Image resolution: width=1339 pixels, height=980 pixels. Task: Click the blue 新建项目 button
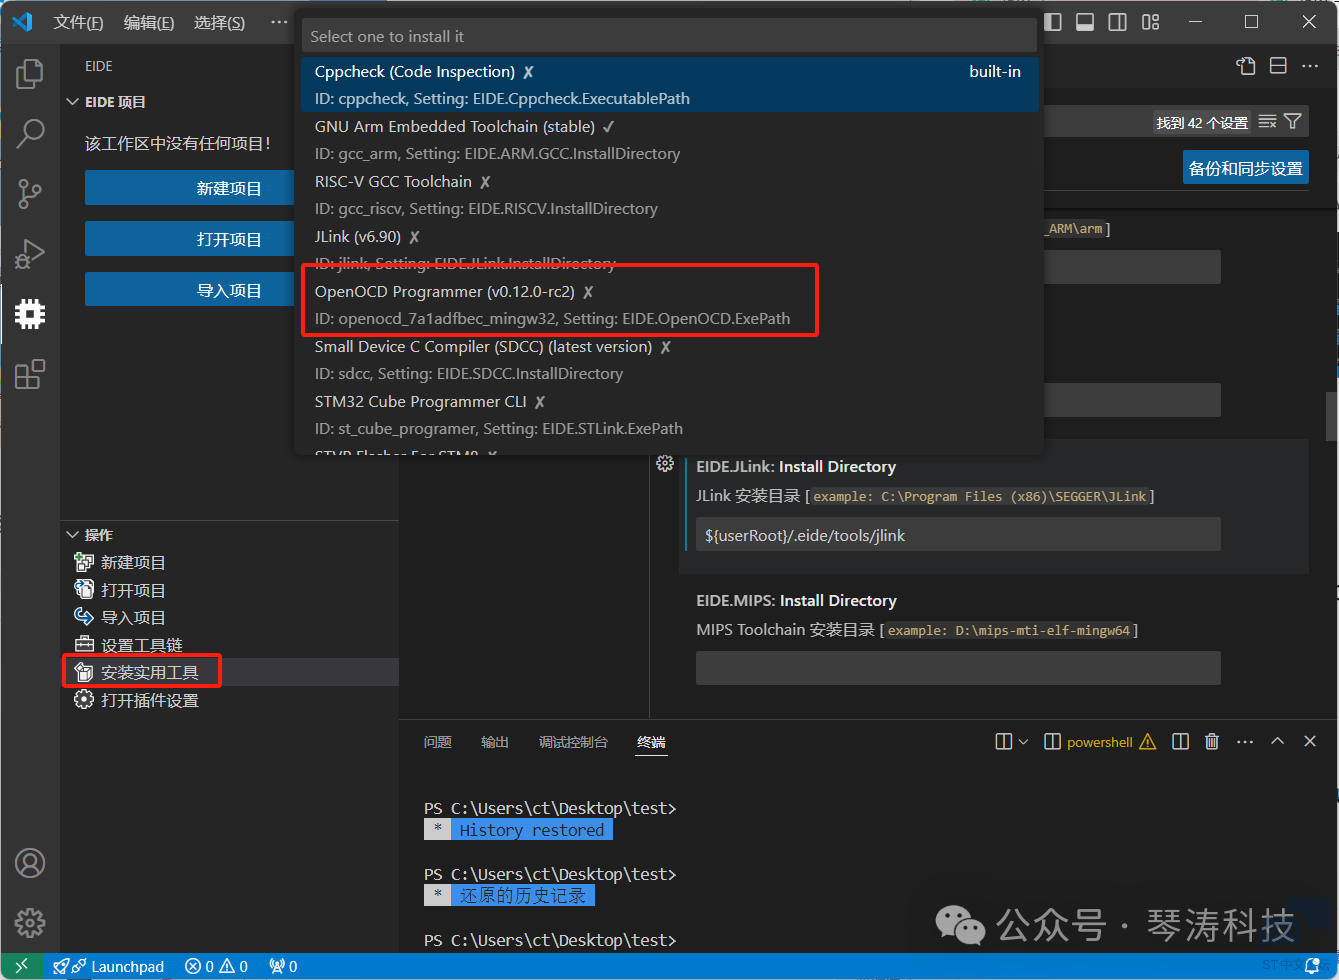(189, 188)
